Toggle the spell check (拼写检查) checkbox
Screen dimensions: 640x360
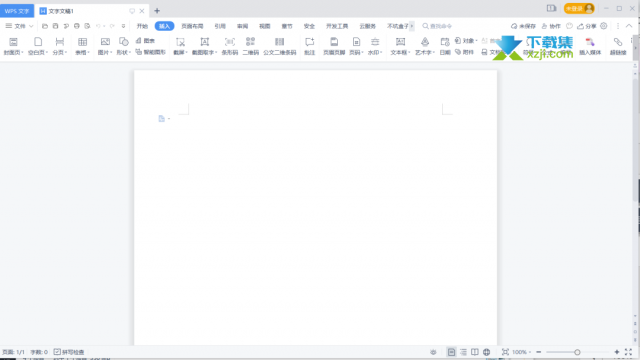69,352
